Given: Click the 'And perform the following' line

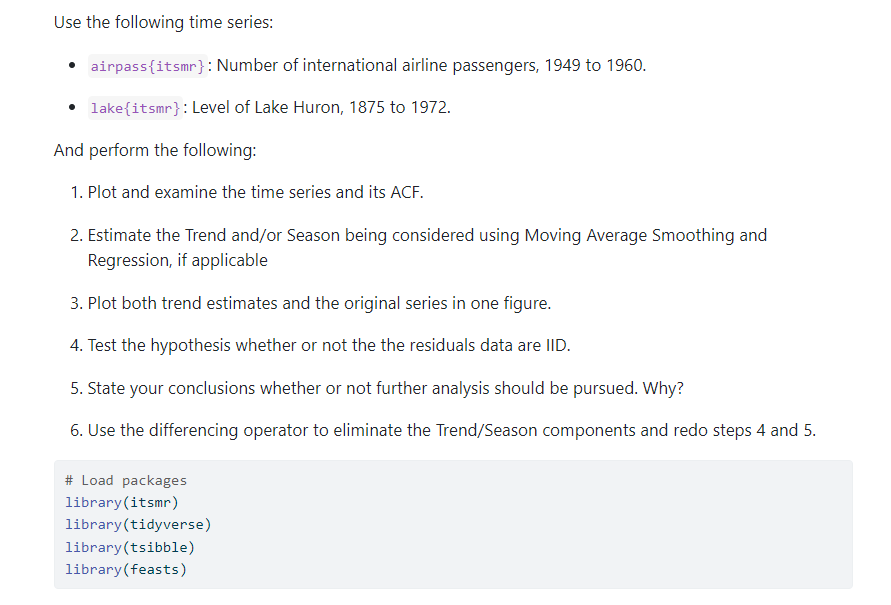Looking at the screenshot, I should 155,150.
